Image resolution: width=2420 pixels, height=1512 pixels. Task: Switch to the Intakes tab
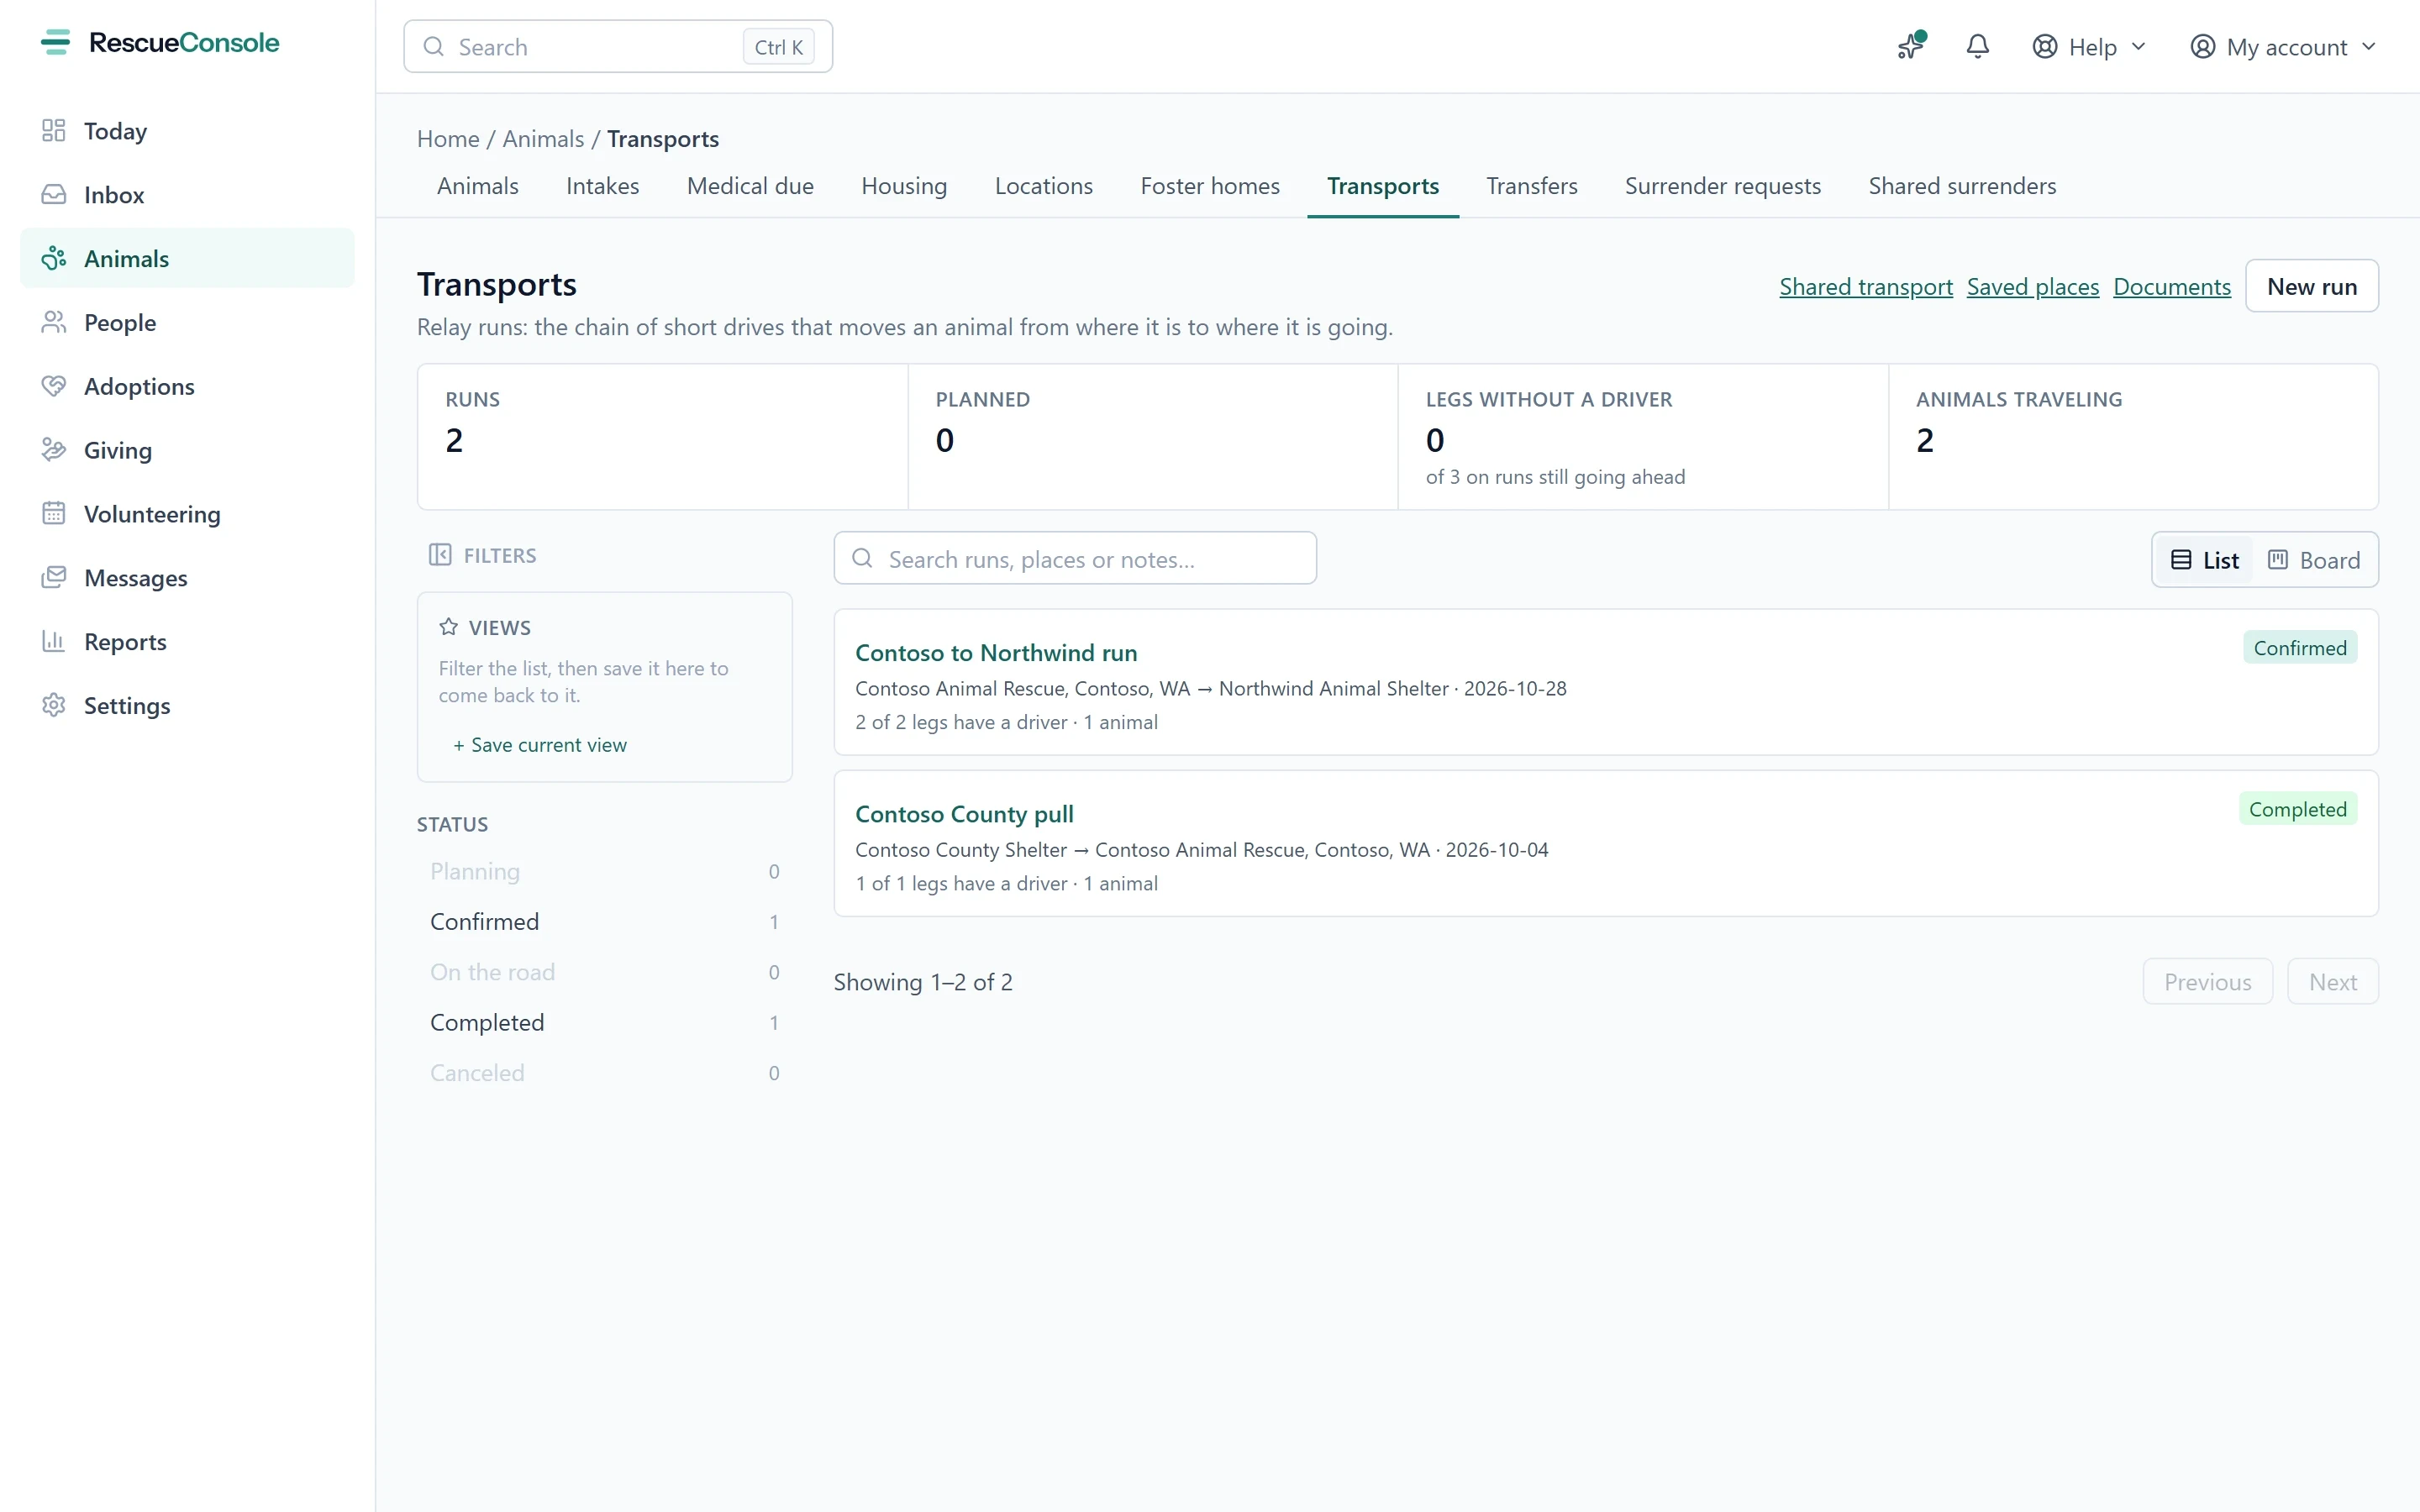click(602, 186)
